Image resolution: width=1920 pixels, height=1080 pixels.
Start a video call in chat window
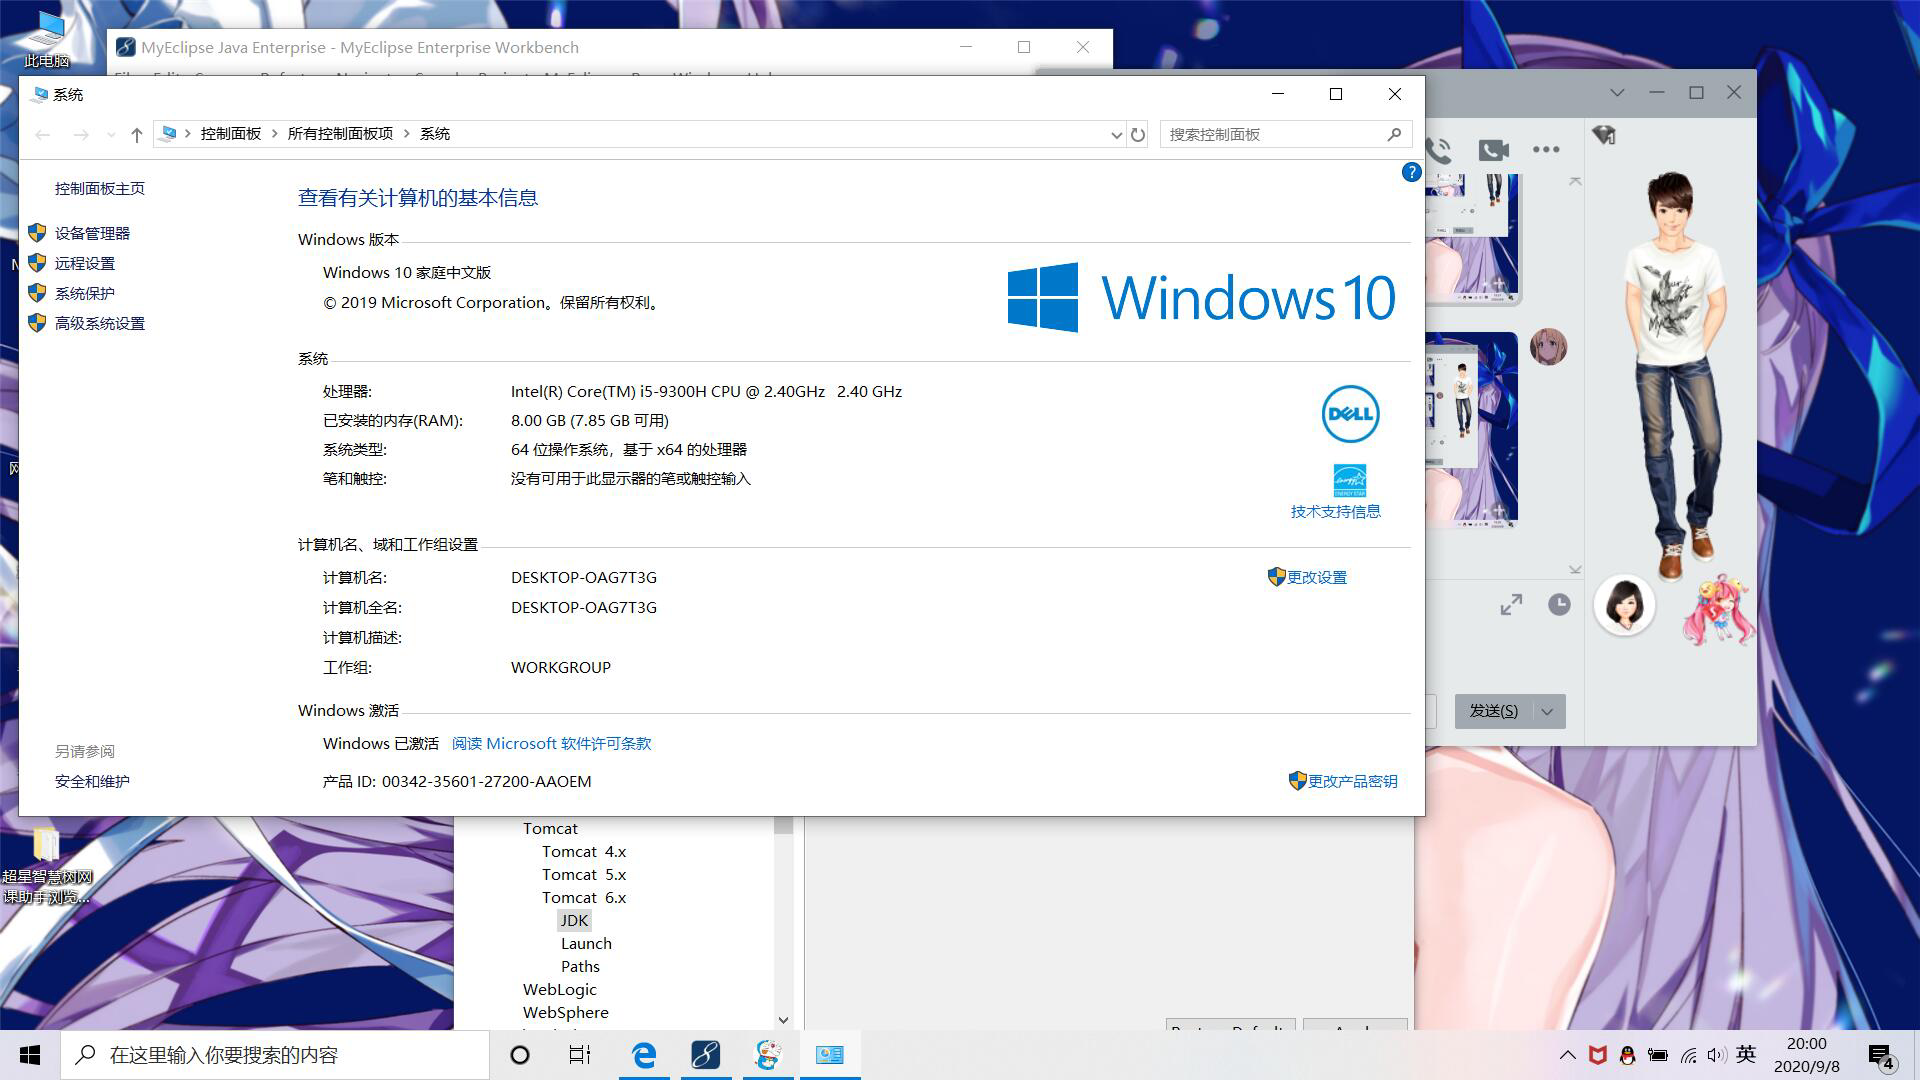coord(1493,150)
